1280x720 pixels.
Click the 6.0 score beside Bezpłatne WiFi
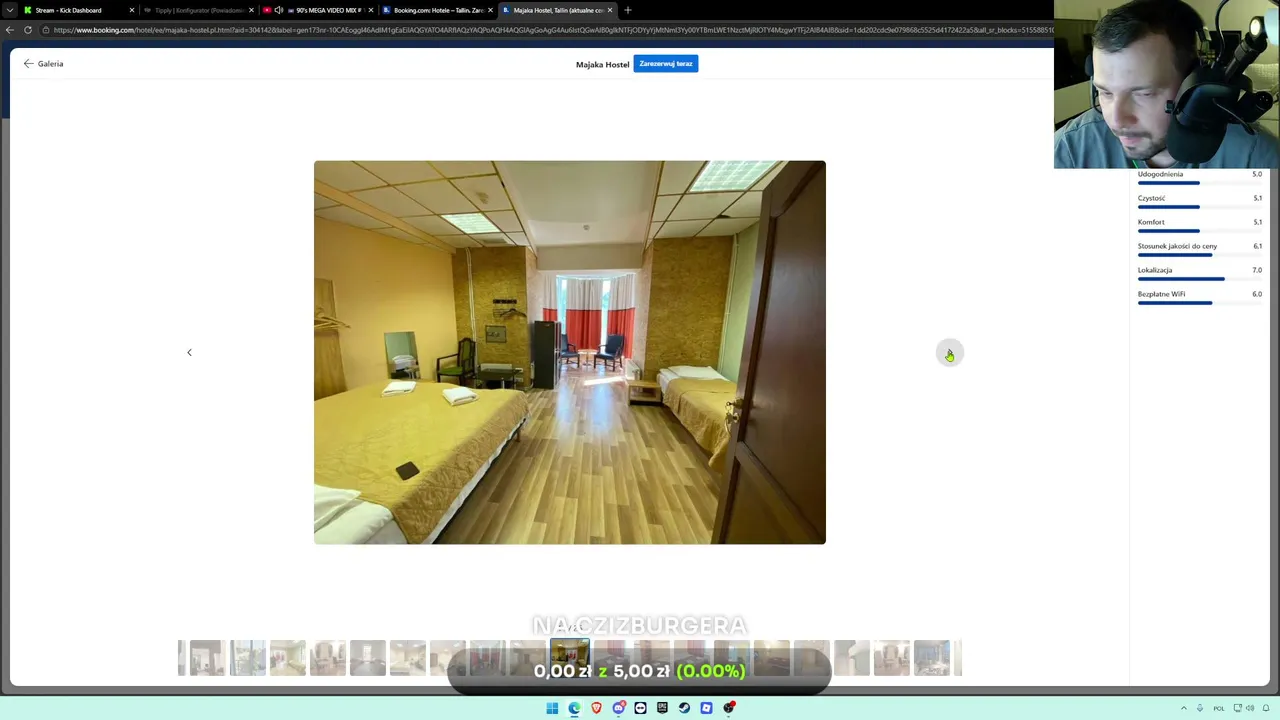(x=1257, y=294)
